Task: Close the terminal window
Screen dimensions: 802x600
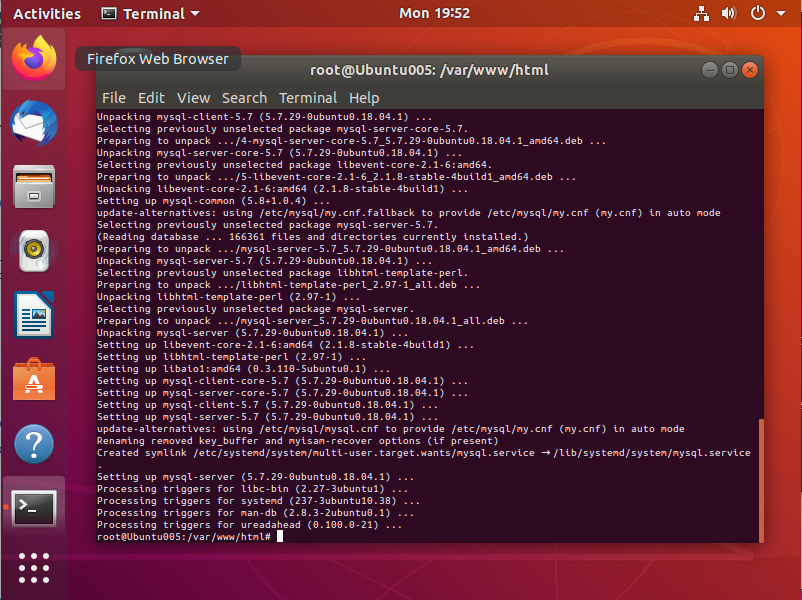Action: [x=750, y=70]
